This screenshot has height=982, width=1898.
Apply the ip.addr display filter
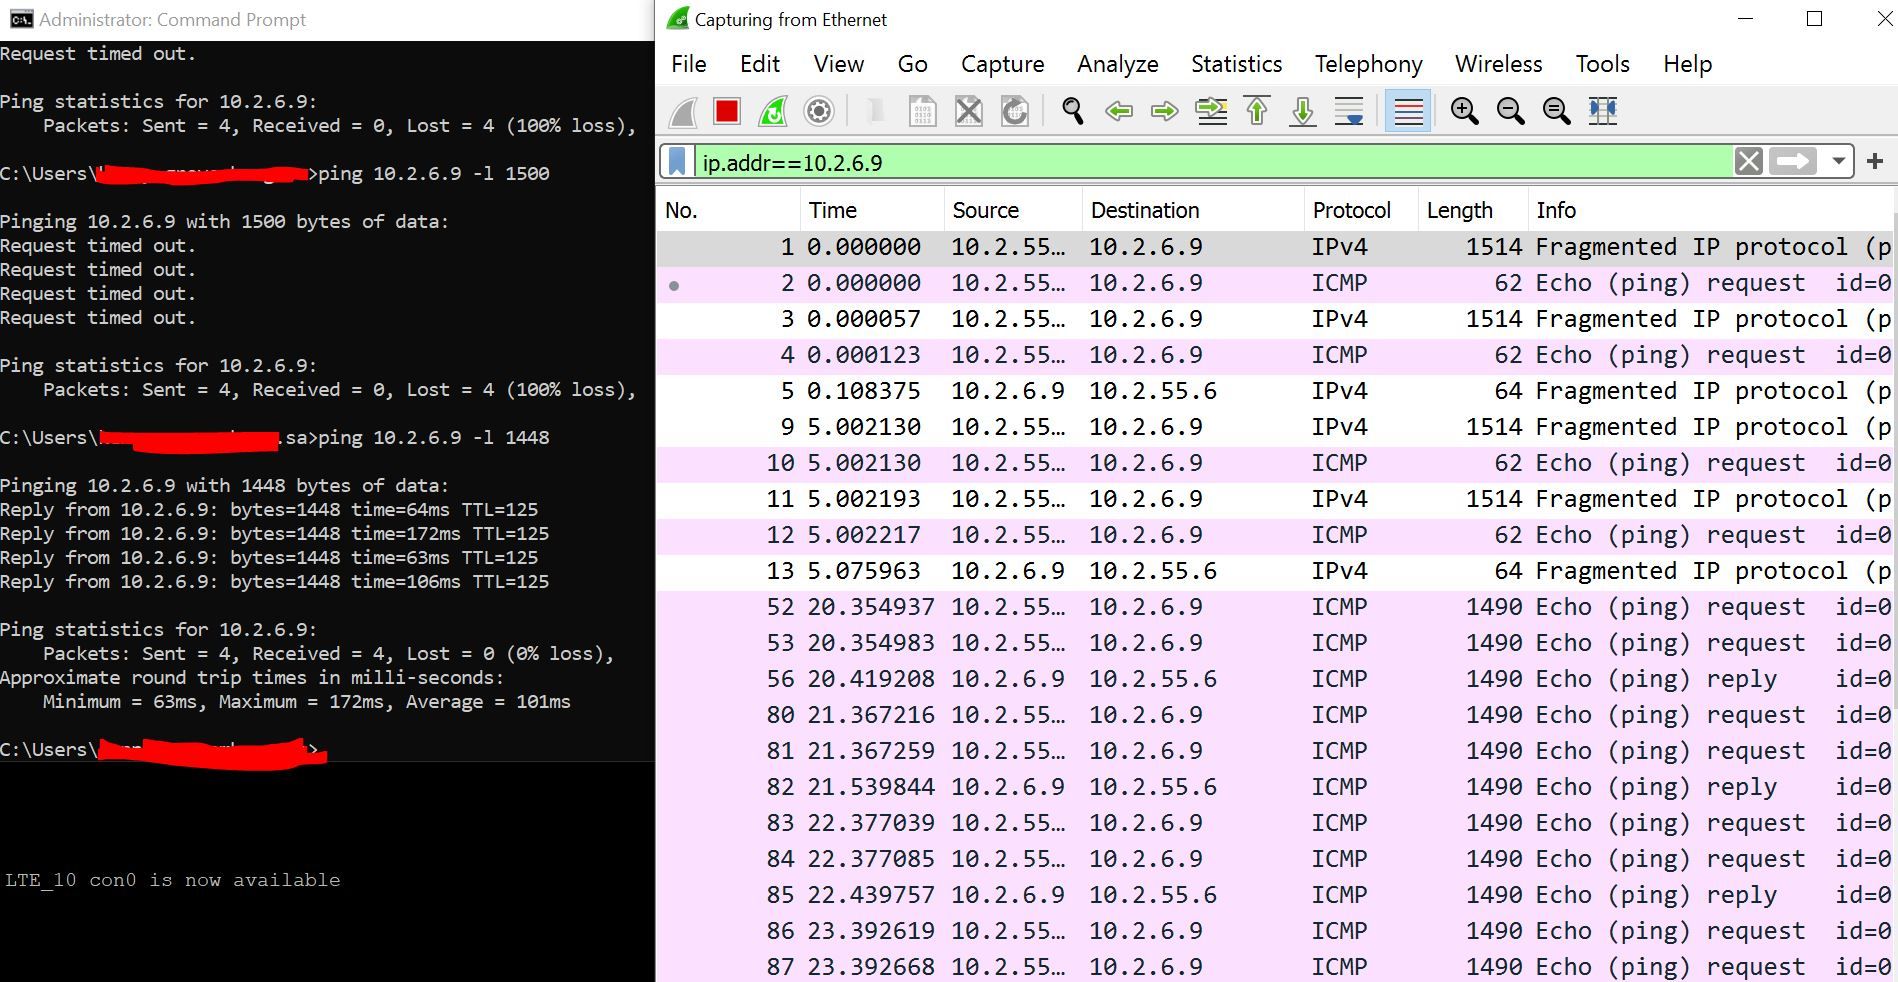(1795, 161)
